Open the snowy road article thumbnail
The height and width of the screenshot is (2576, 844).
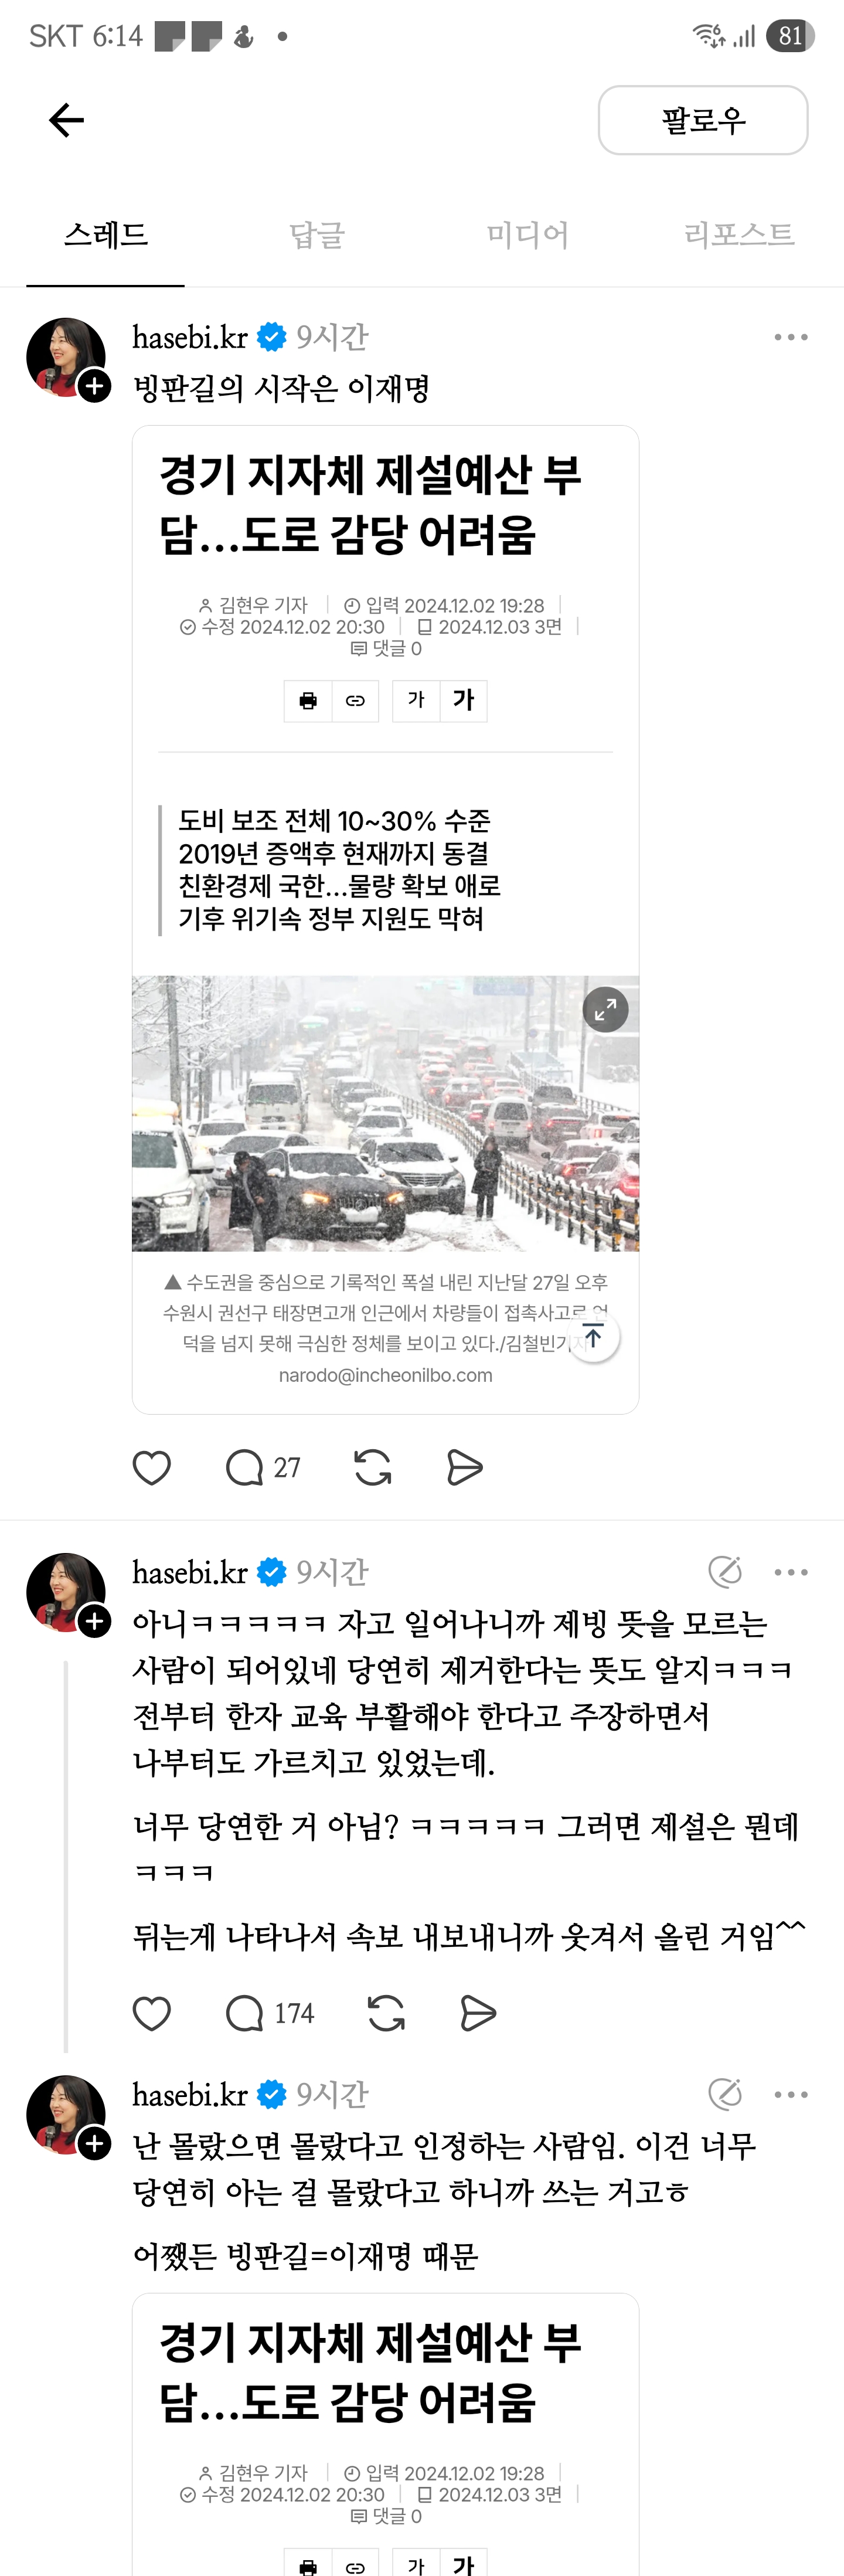coord(385,1113)
